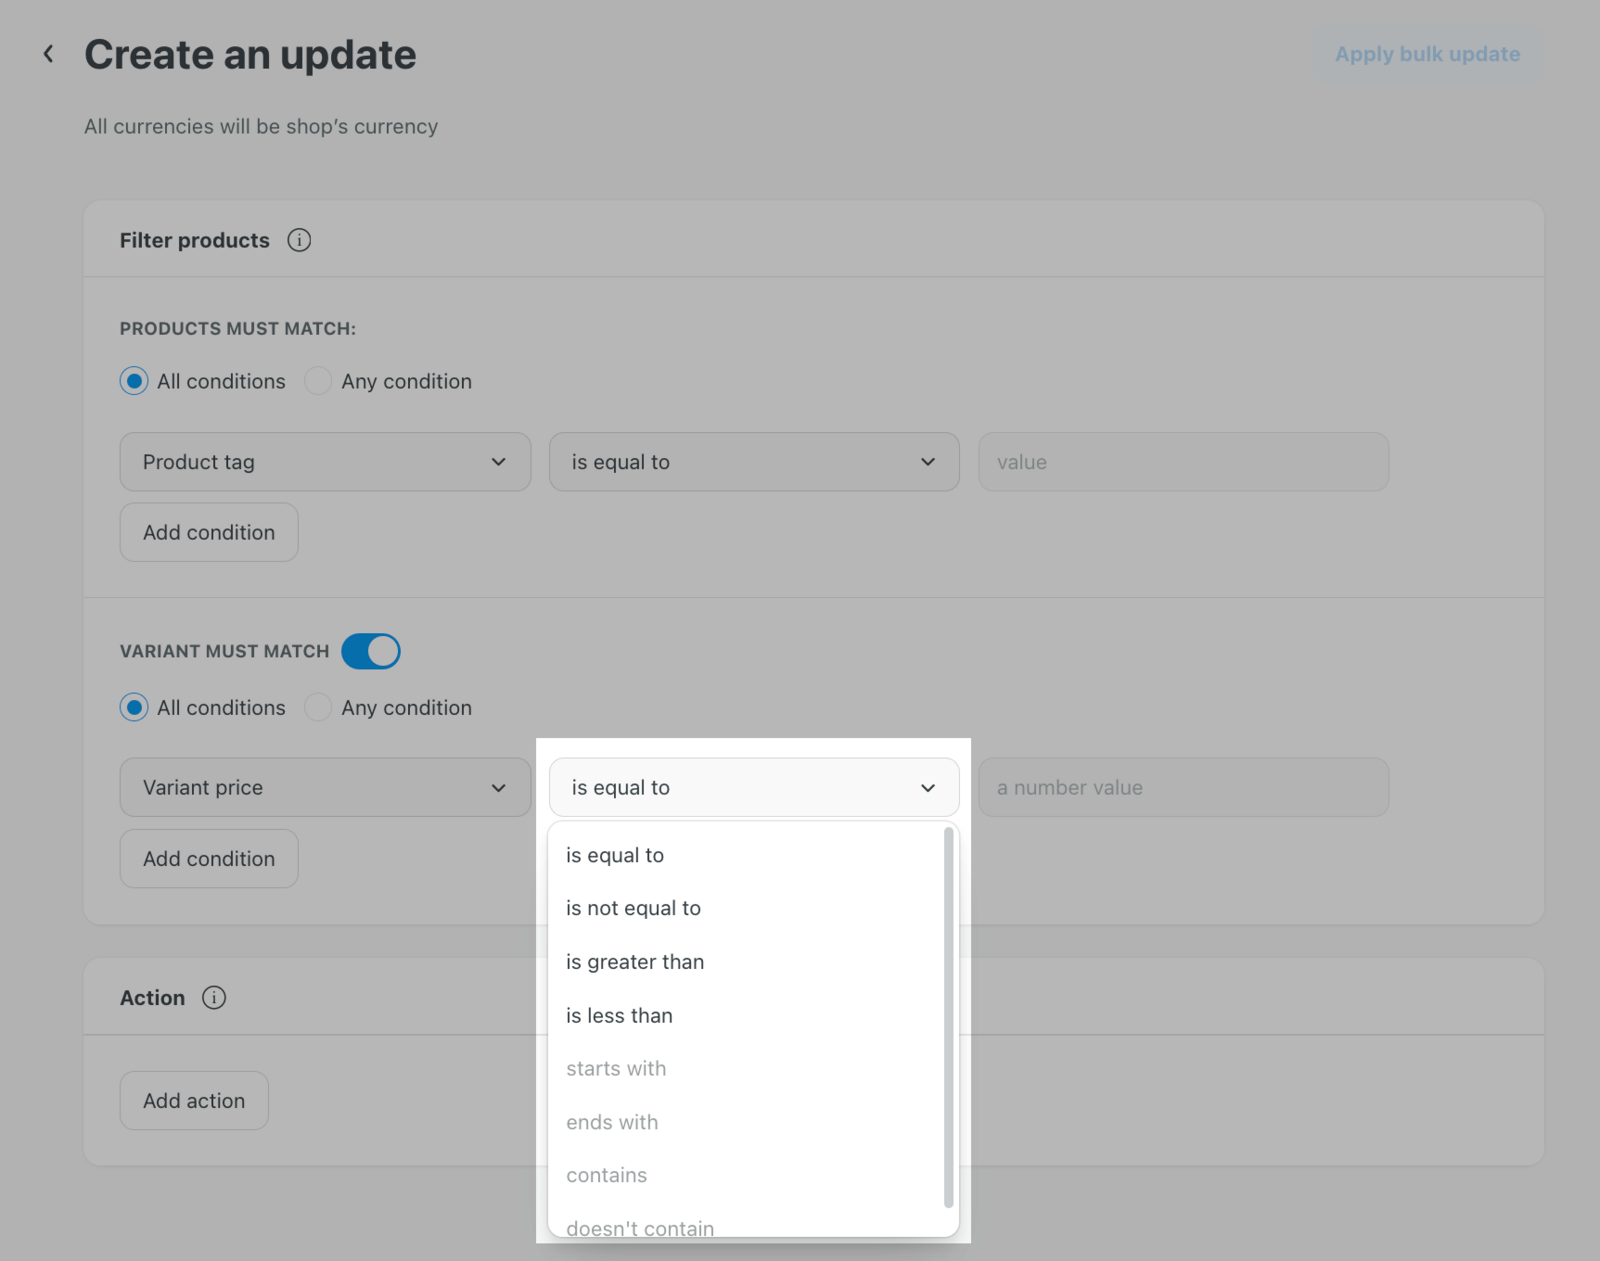
Task: Toggle the Variant must match switch
Action: click(370, 651)
